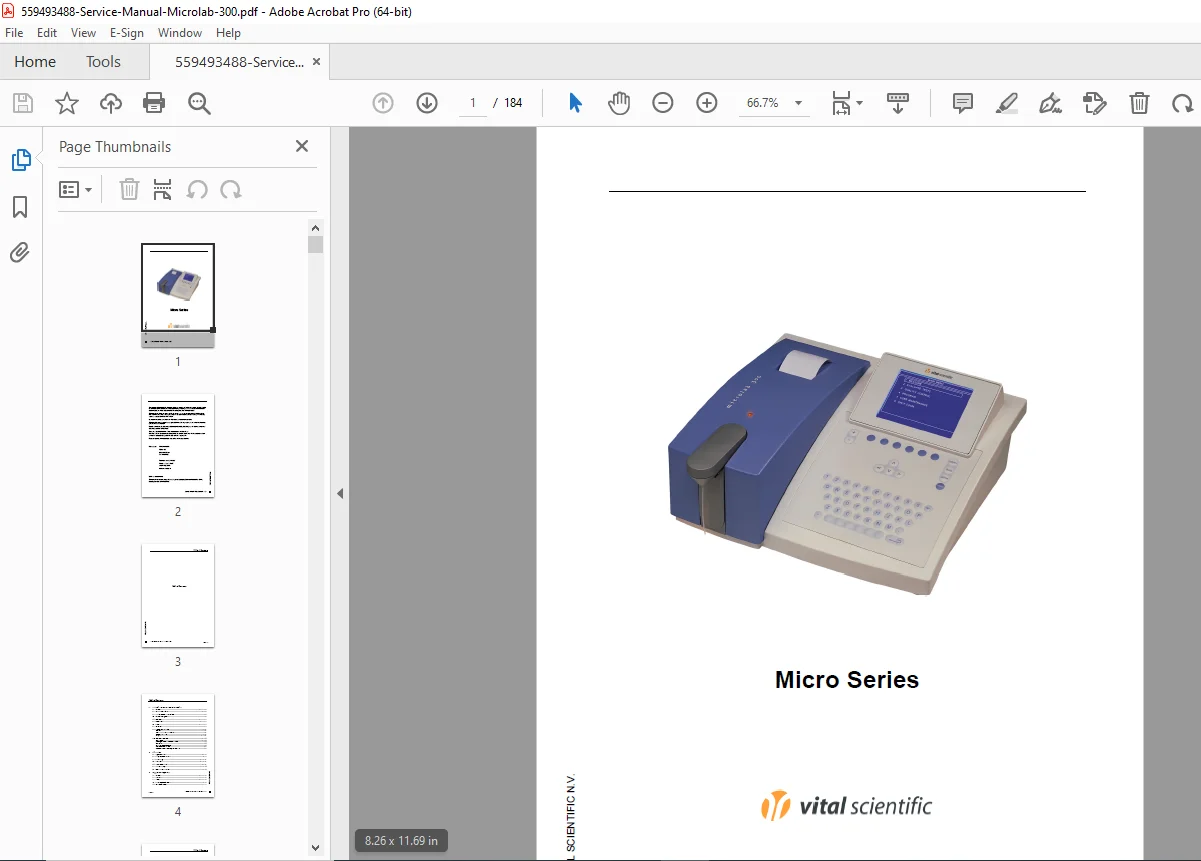1201x861 pixels.
Task: Print the document using printer icon
Action: click(x=154, y=103)
